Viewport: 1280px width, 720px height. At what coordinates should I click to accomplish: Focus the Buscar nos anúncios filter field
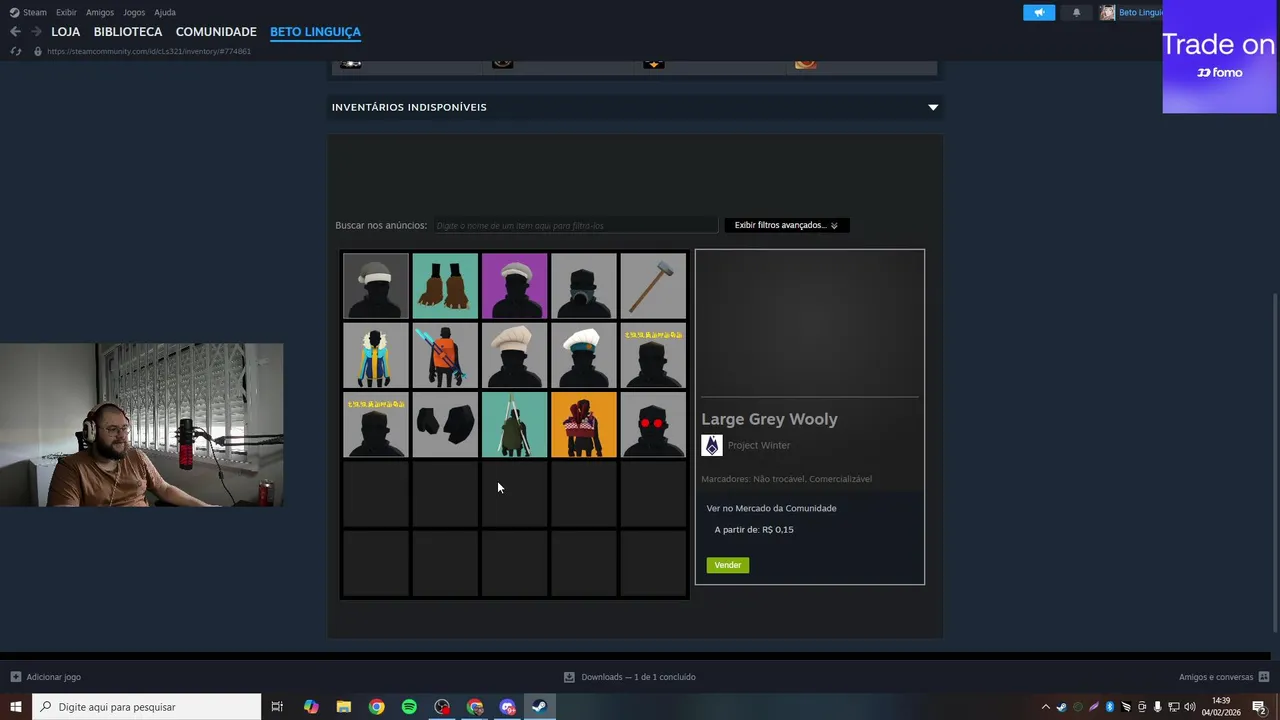pyautogui.click(x=576, y=226)
